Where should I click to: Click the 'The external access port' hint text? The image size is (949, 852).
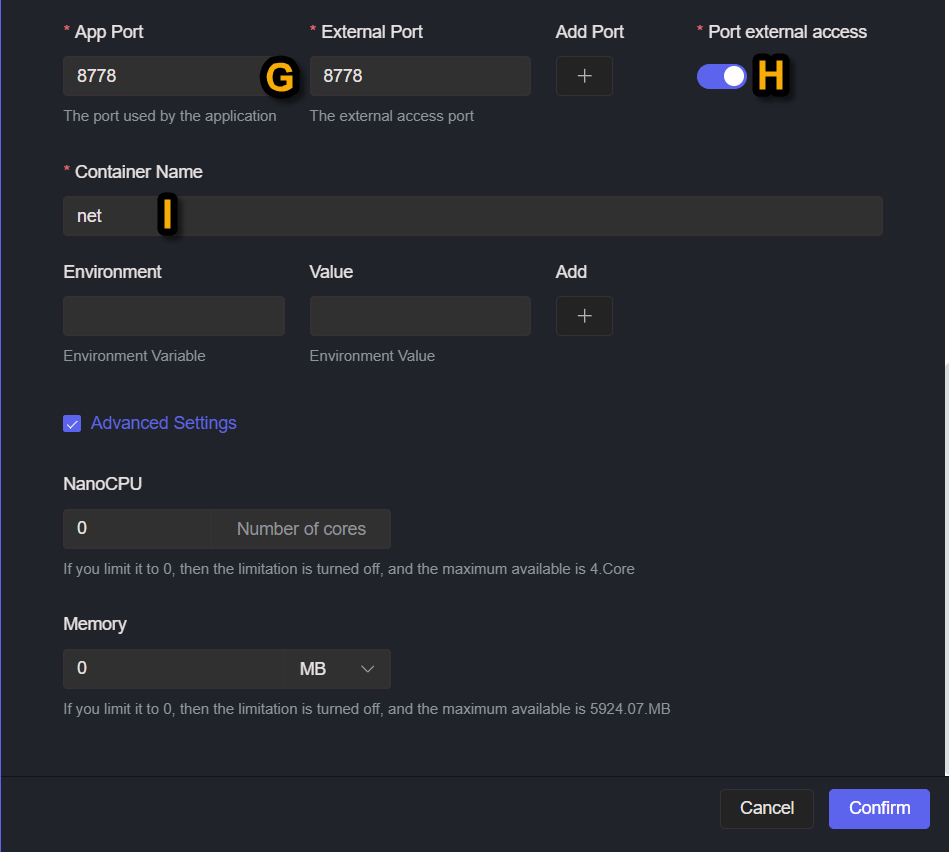click(x=392, y=116)
